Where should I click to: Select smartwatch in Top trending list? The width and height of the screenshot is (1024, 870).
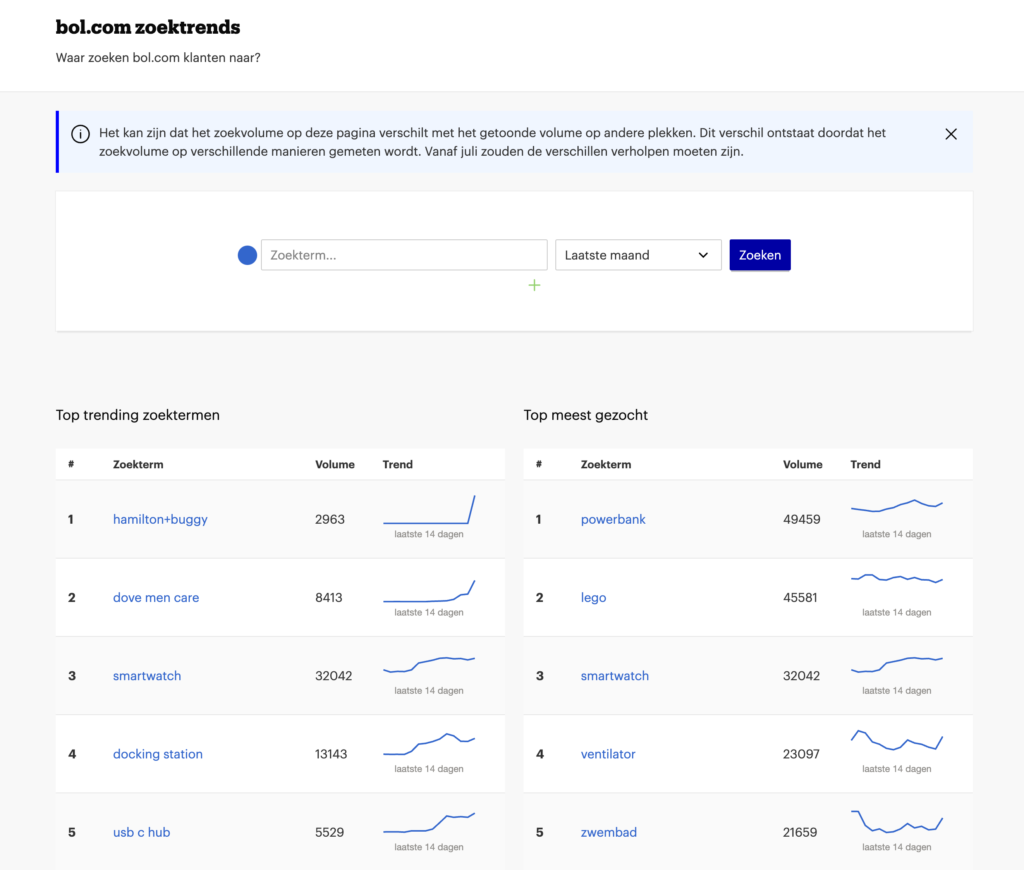(x=147, y=676)
